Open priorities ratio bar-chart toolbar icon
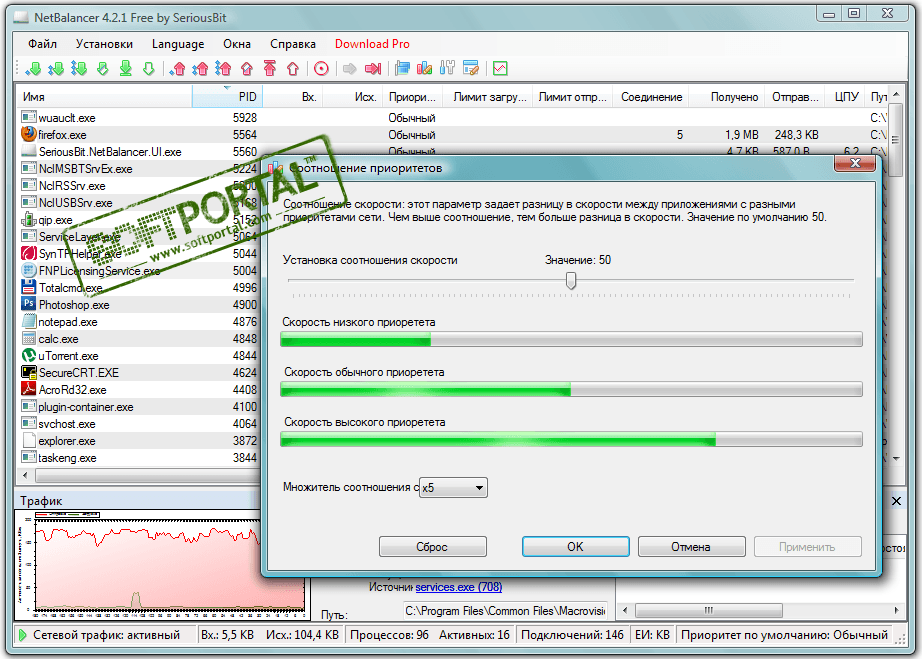The width and height of the screenshot is (922, 659). (x=425, y=68)
